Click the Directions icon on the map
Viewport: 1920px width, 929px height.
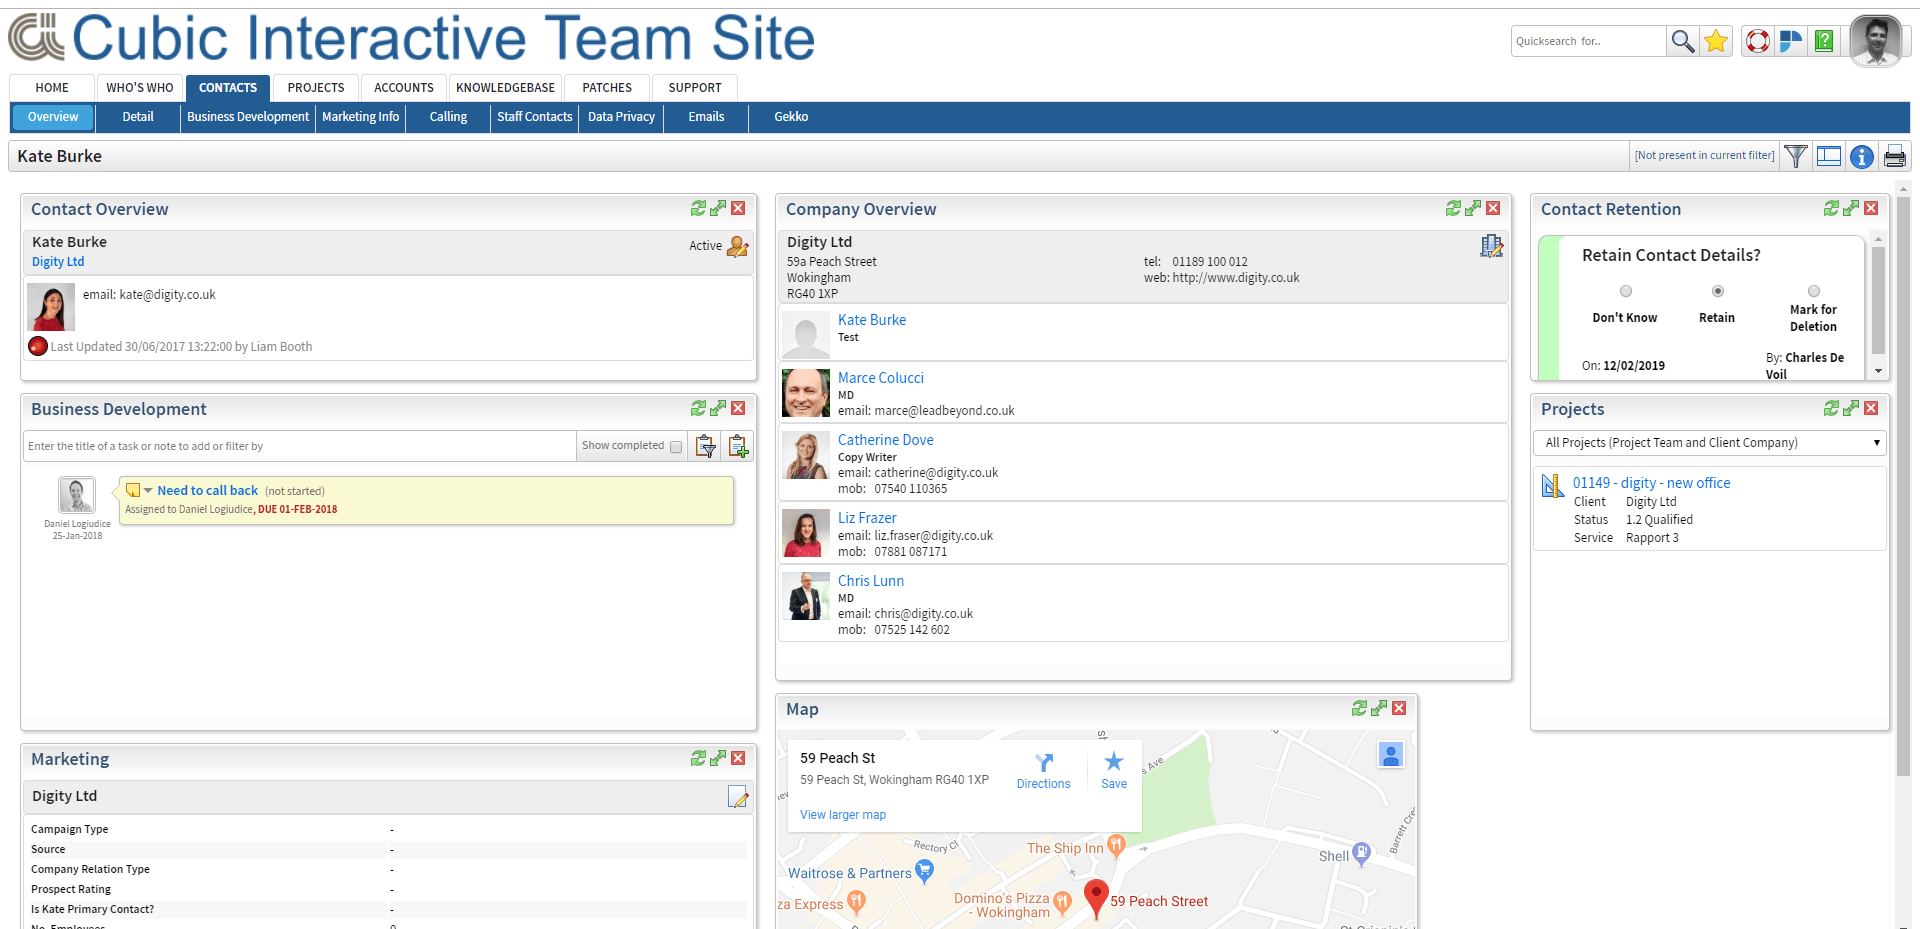click(x=1044, y=763)
